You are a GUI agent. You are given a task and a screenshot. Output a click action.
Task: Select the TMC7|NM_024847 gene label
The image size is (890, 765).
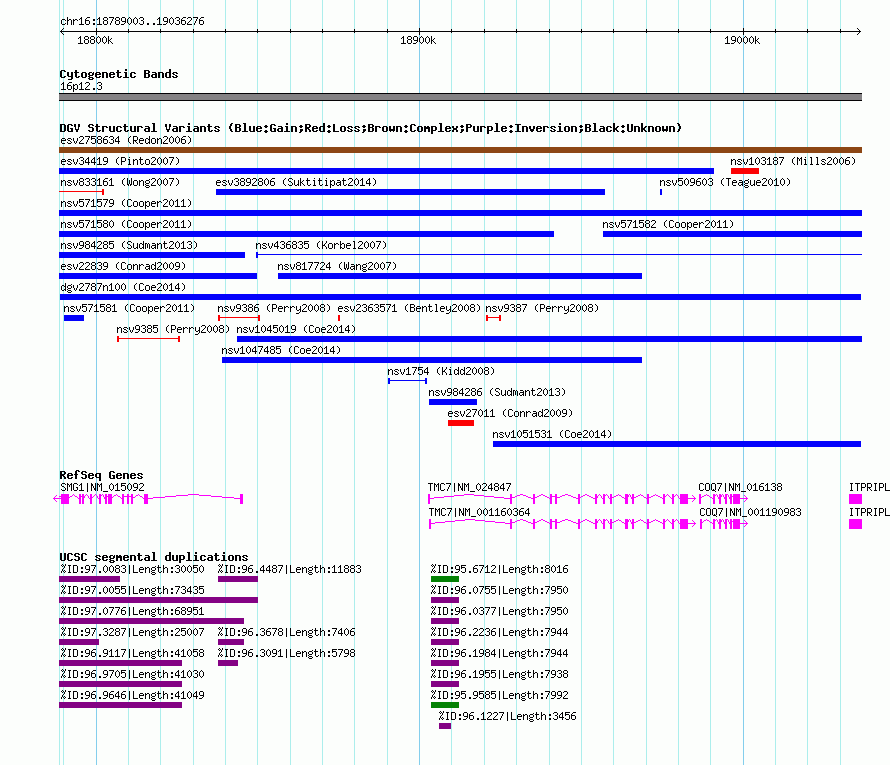[x=469, y=487]
